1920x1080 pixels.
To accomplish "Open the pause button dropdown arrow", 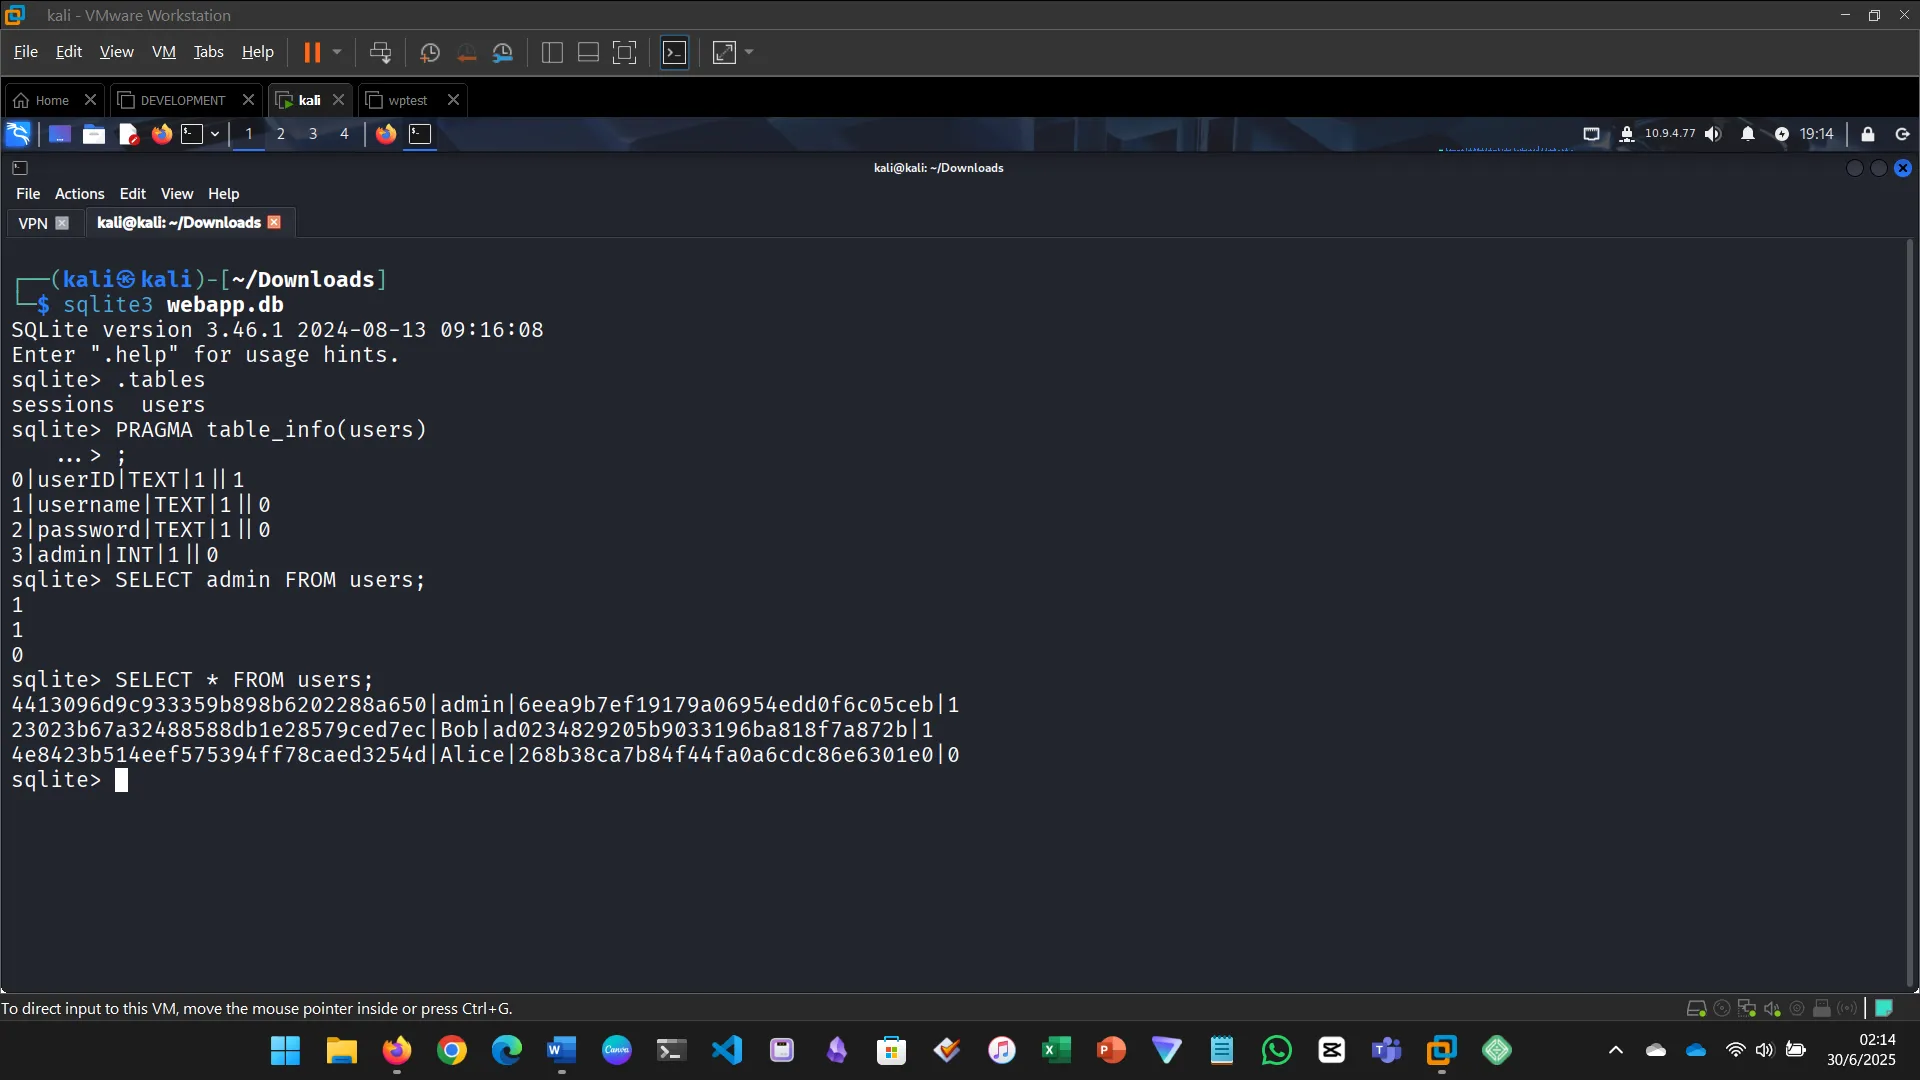I will [338, 52].
